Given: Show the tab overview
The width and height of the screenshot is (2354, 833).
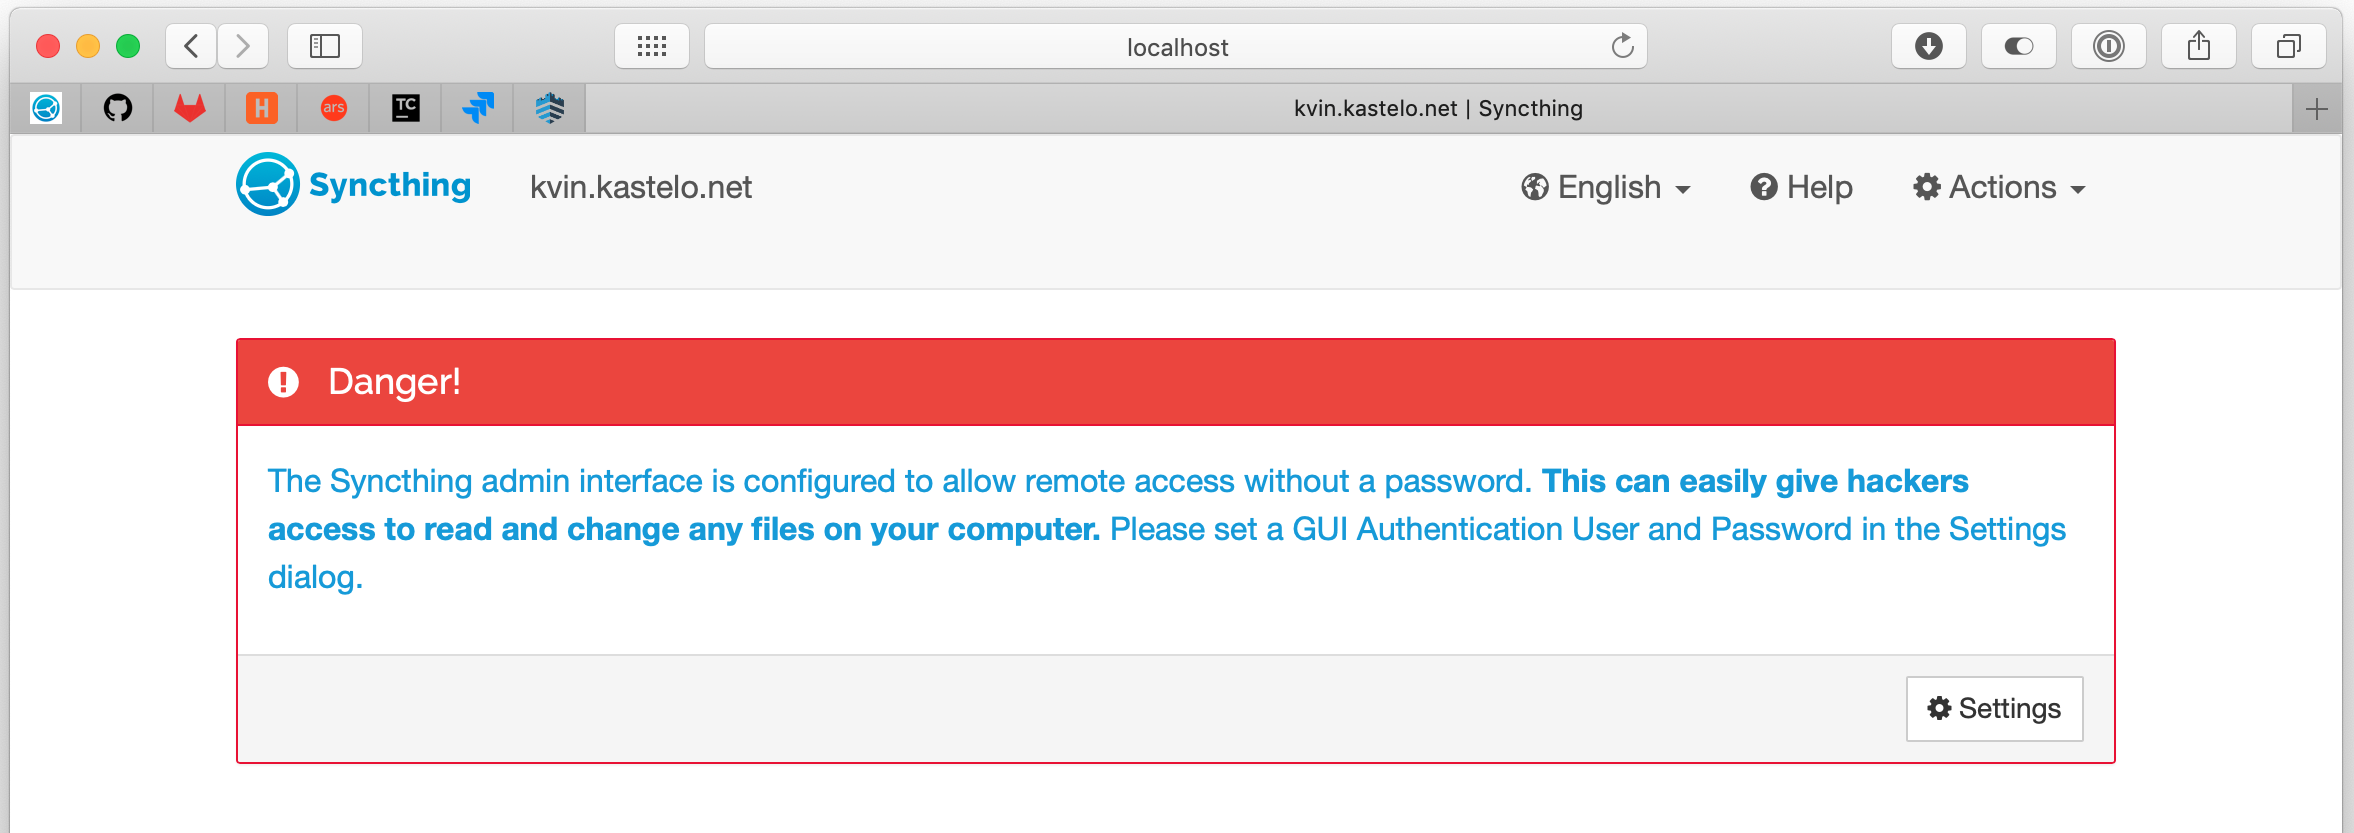Looking at the screenshot, I should tap(2288, 45).
